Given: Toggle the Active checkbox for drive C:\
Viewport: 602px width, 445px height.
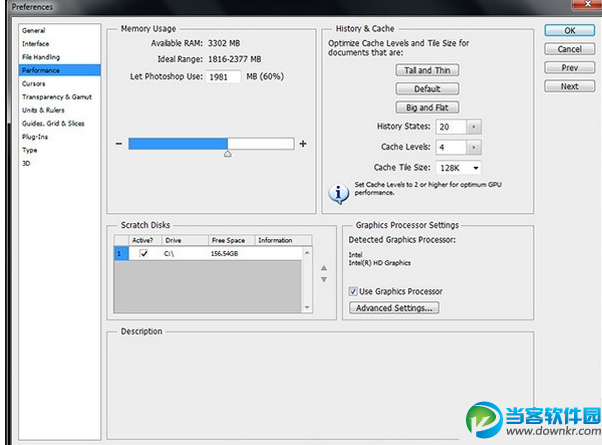Looking at the screenshot, I should coord(144,253).
